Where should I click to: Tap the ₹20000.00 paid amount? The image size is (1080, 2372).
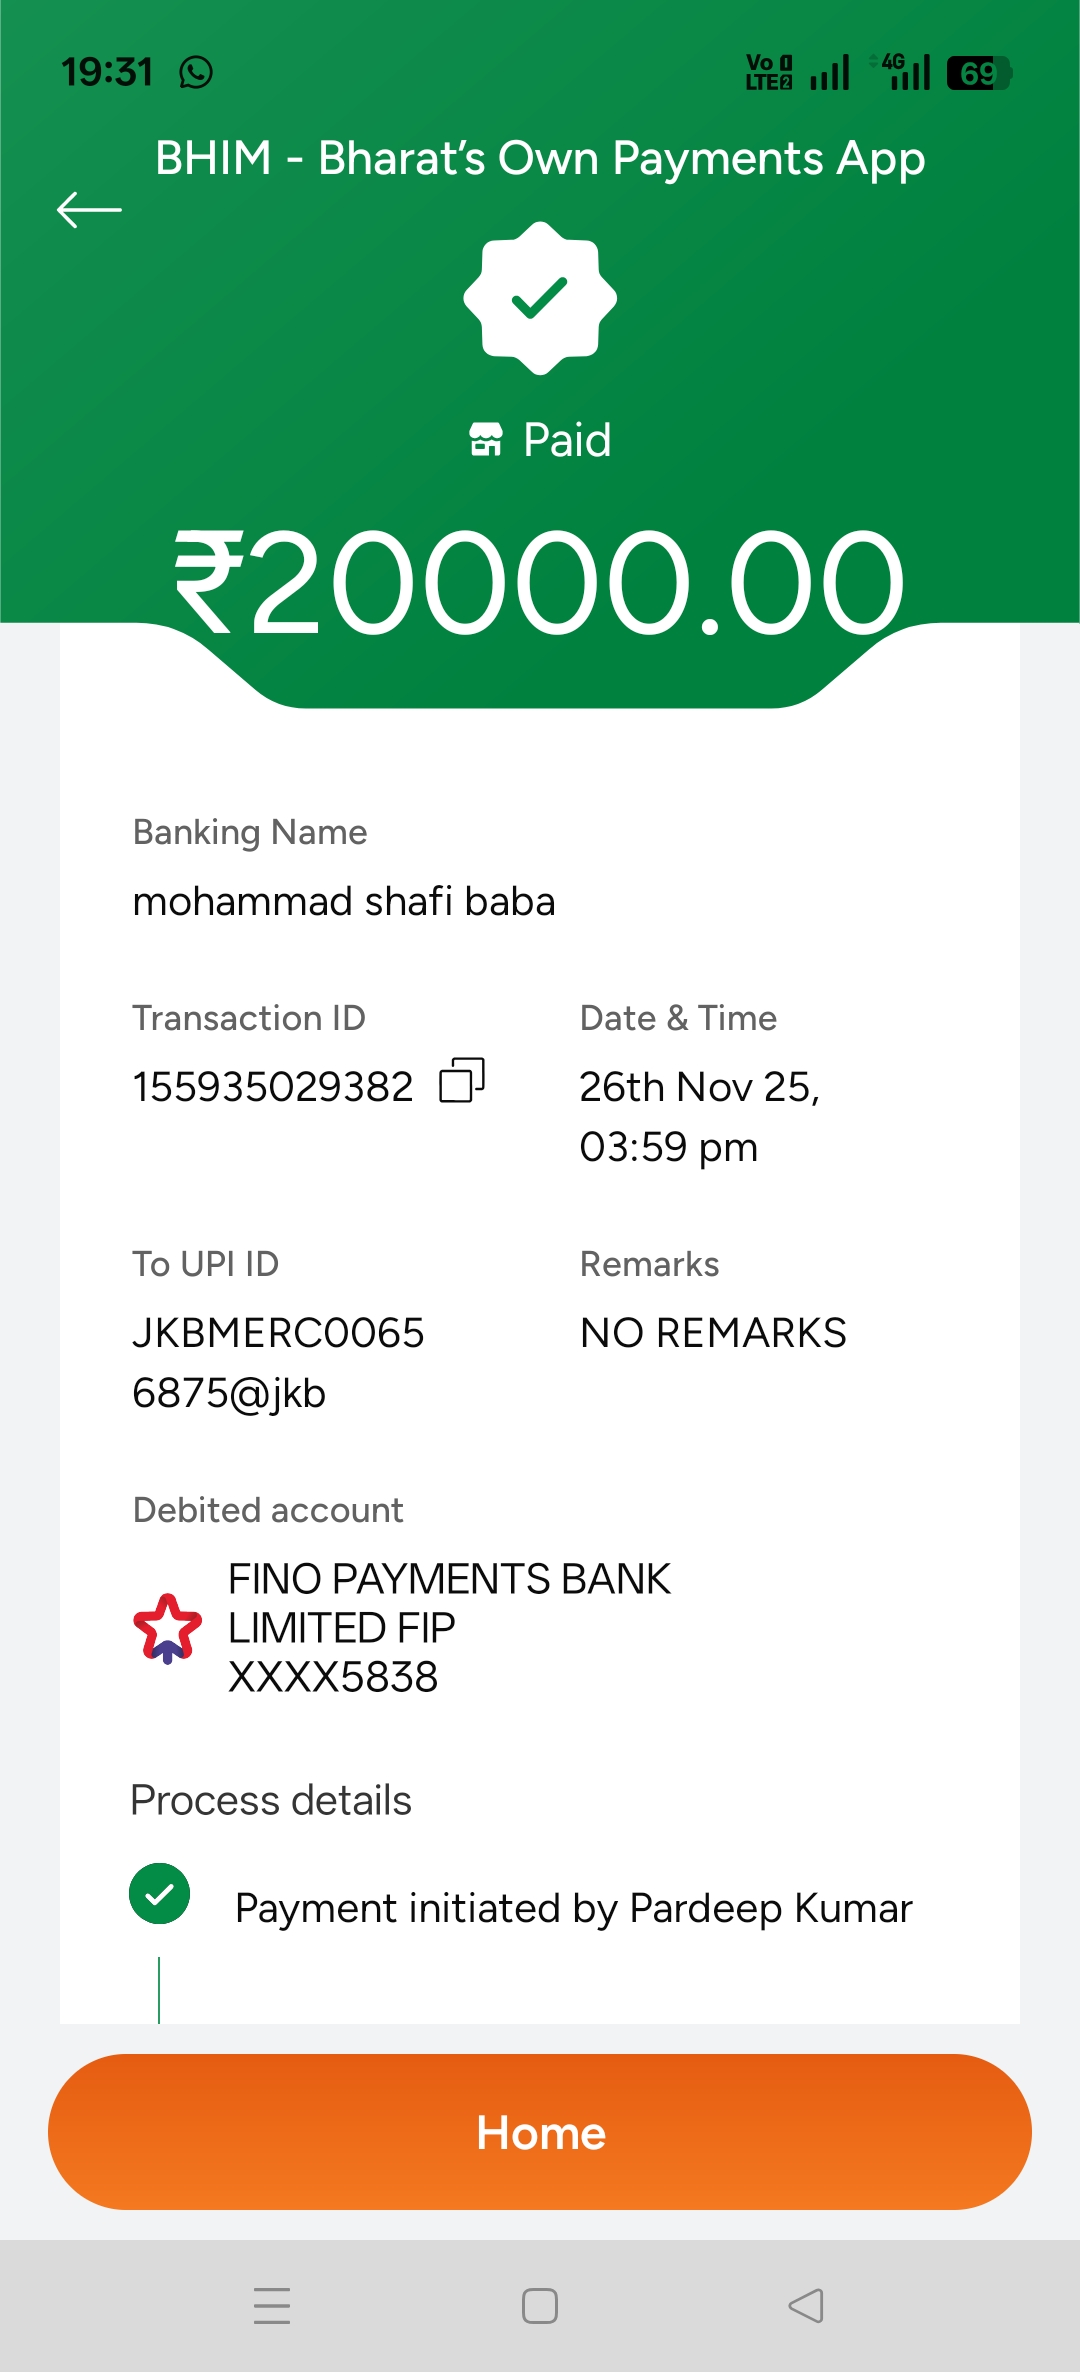pyautogui.click(x=540, y=583)
